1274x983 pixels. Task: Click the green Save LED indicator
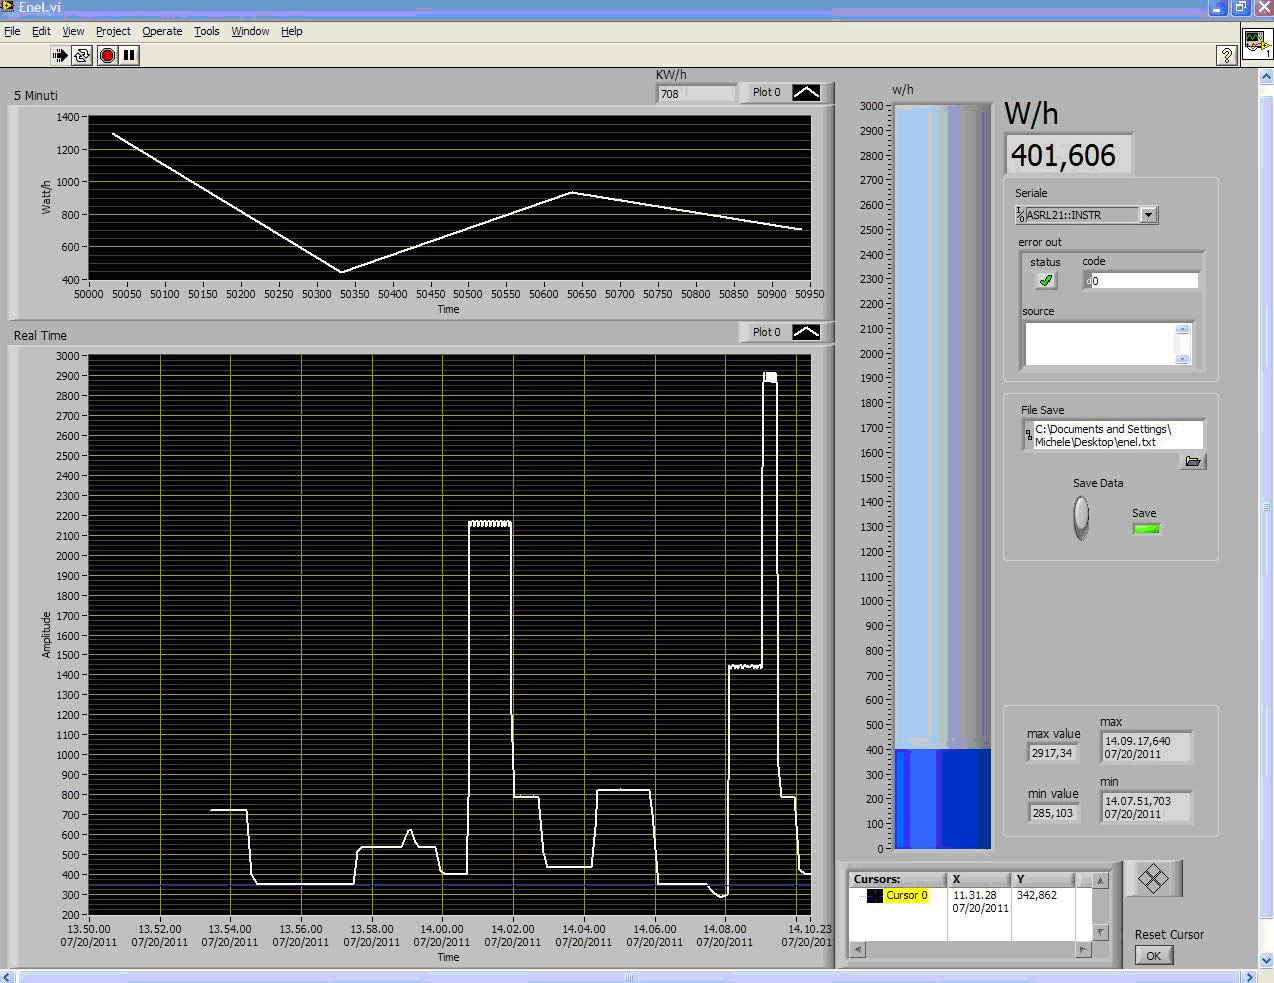pyautogui.click(x=1146, y=528)
